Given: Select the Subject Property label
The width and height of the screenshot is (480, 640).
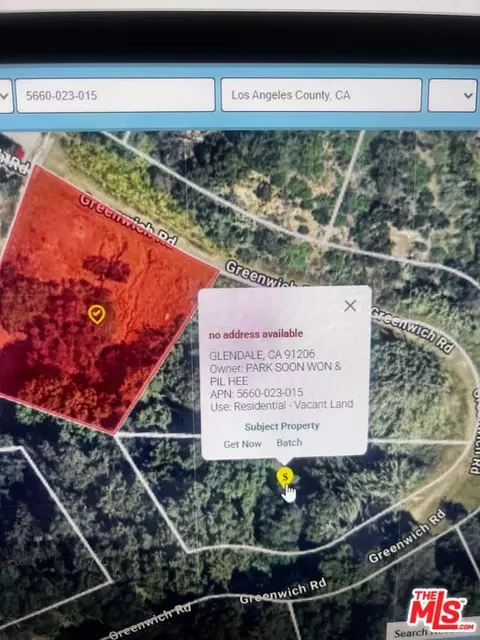Looking at the screenshot, I should coord(282,426).
